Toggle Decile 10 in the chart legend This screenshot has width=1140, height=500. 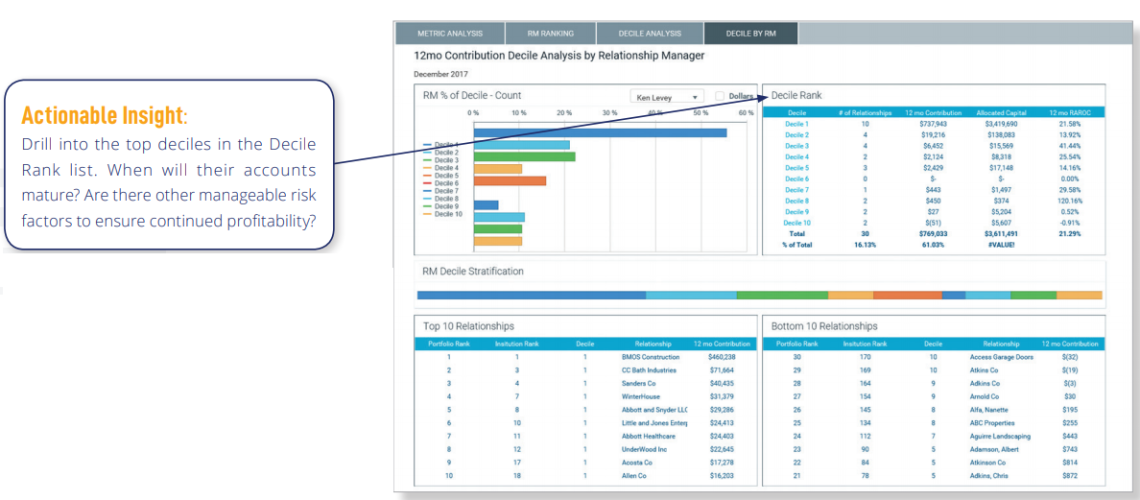(447, 214)
